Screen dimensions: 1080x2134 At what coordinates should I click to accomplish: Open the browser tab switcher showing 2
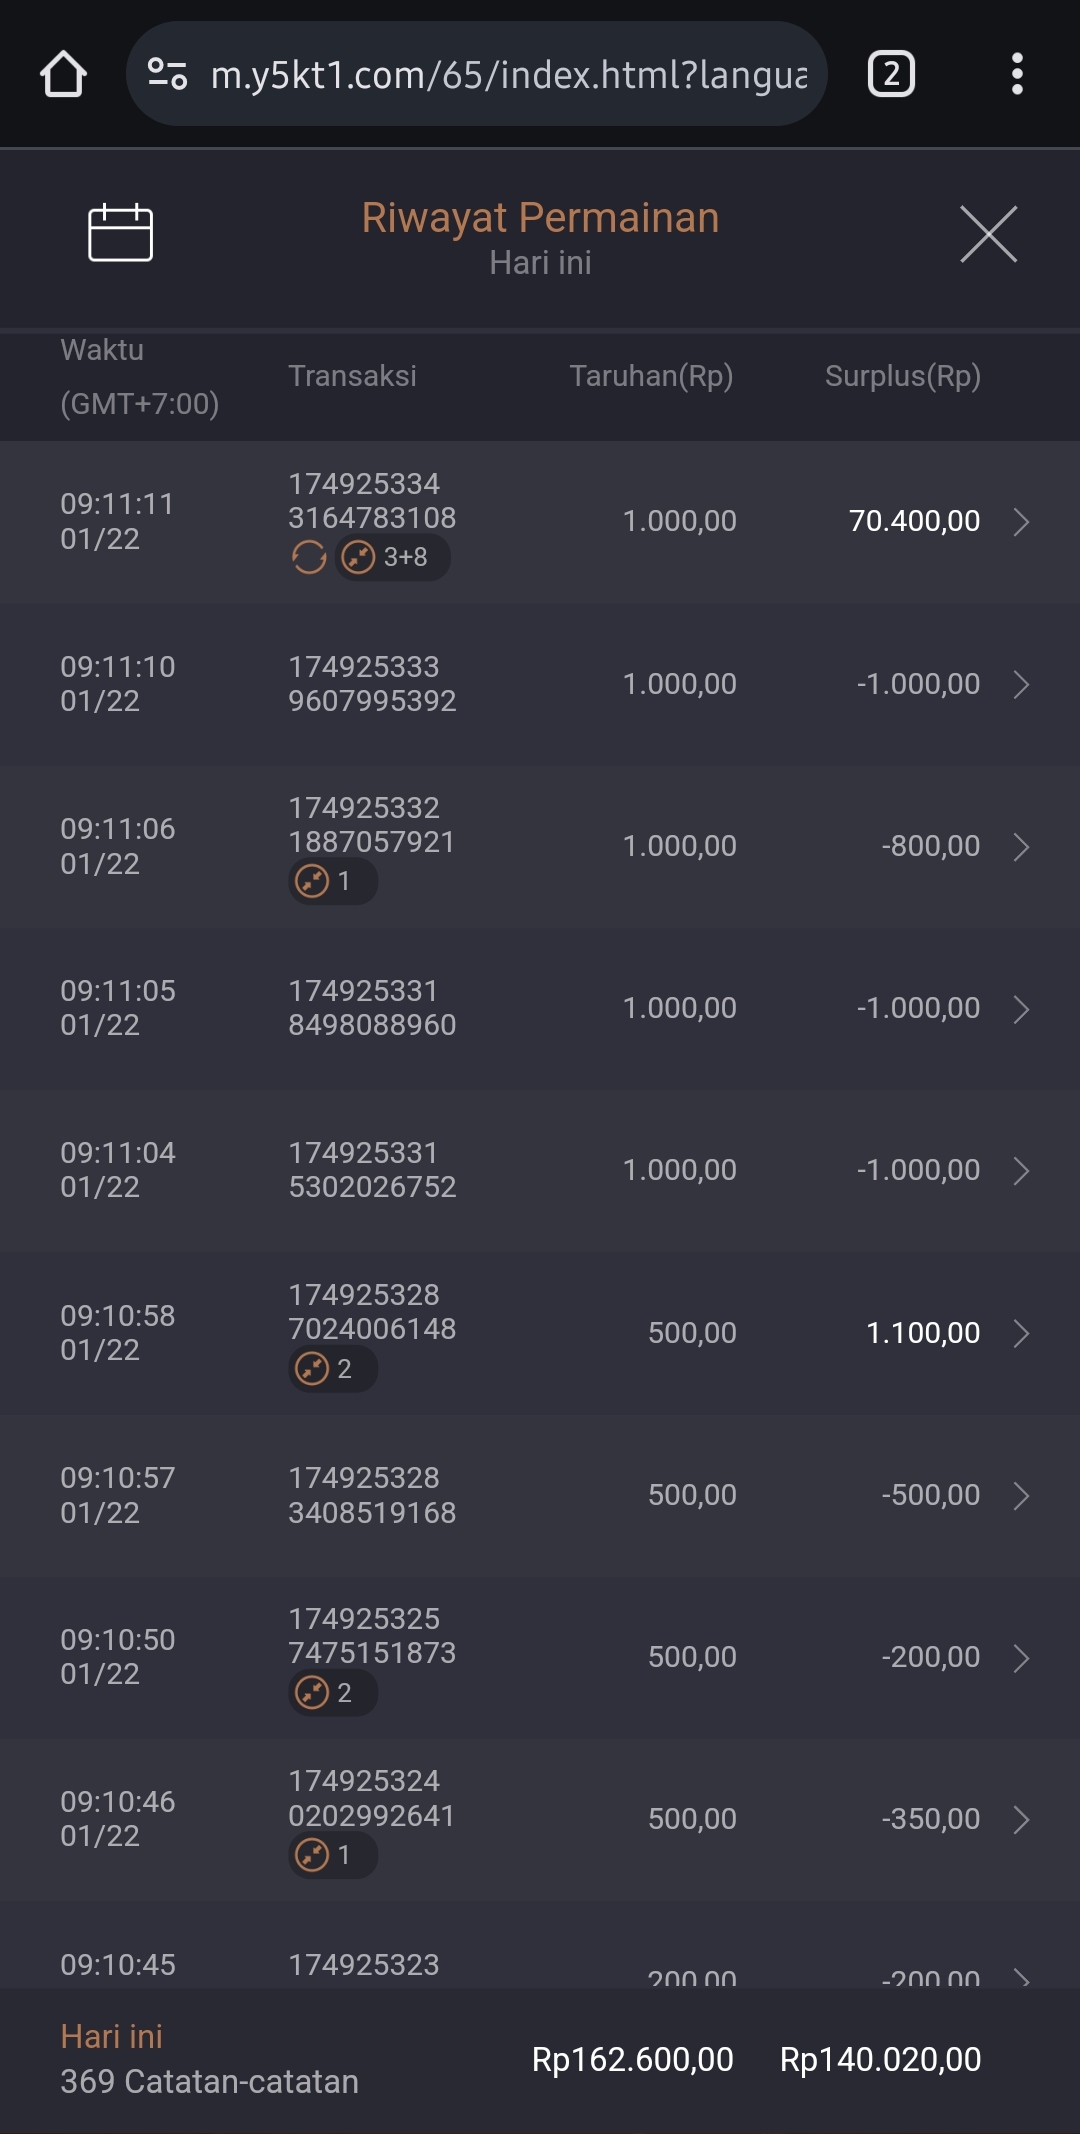click(x=890, y=74)
